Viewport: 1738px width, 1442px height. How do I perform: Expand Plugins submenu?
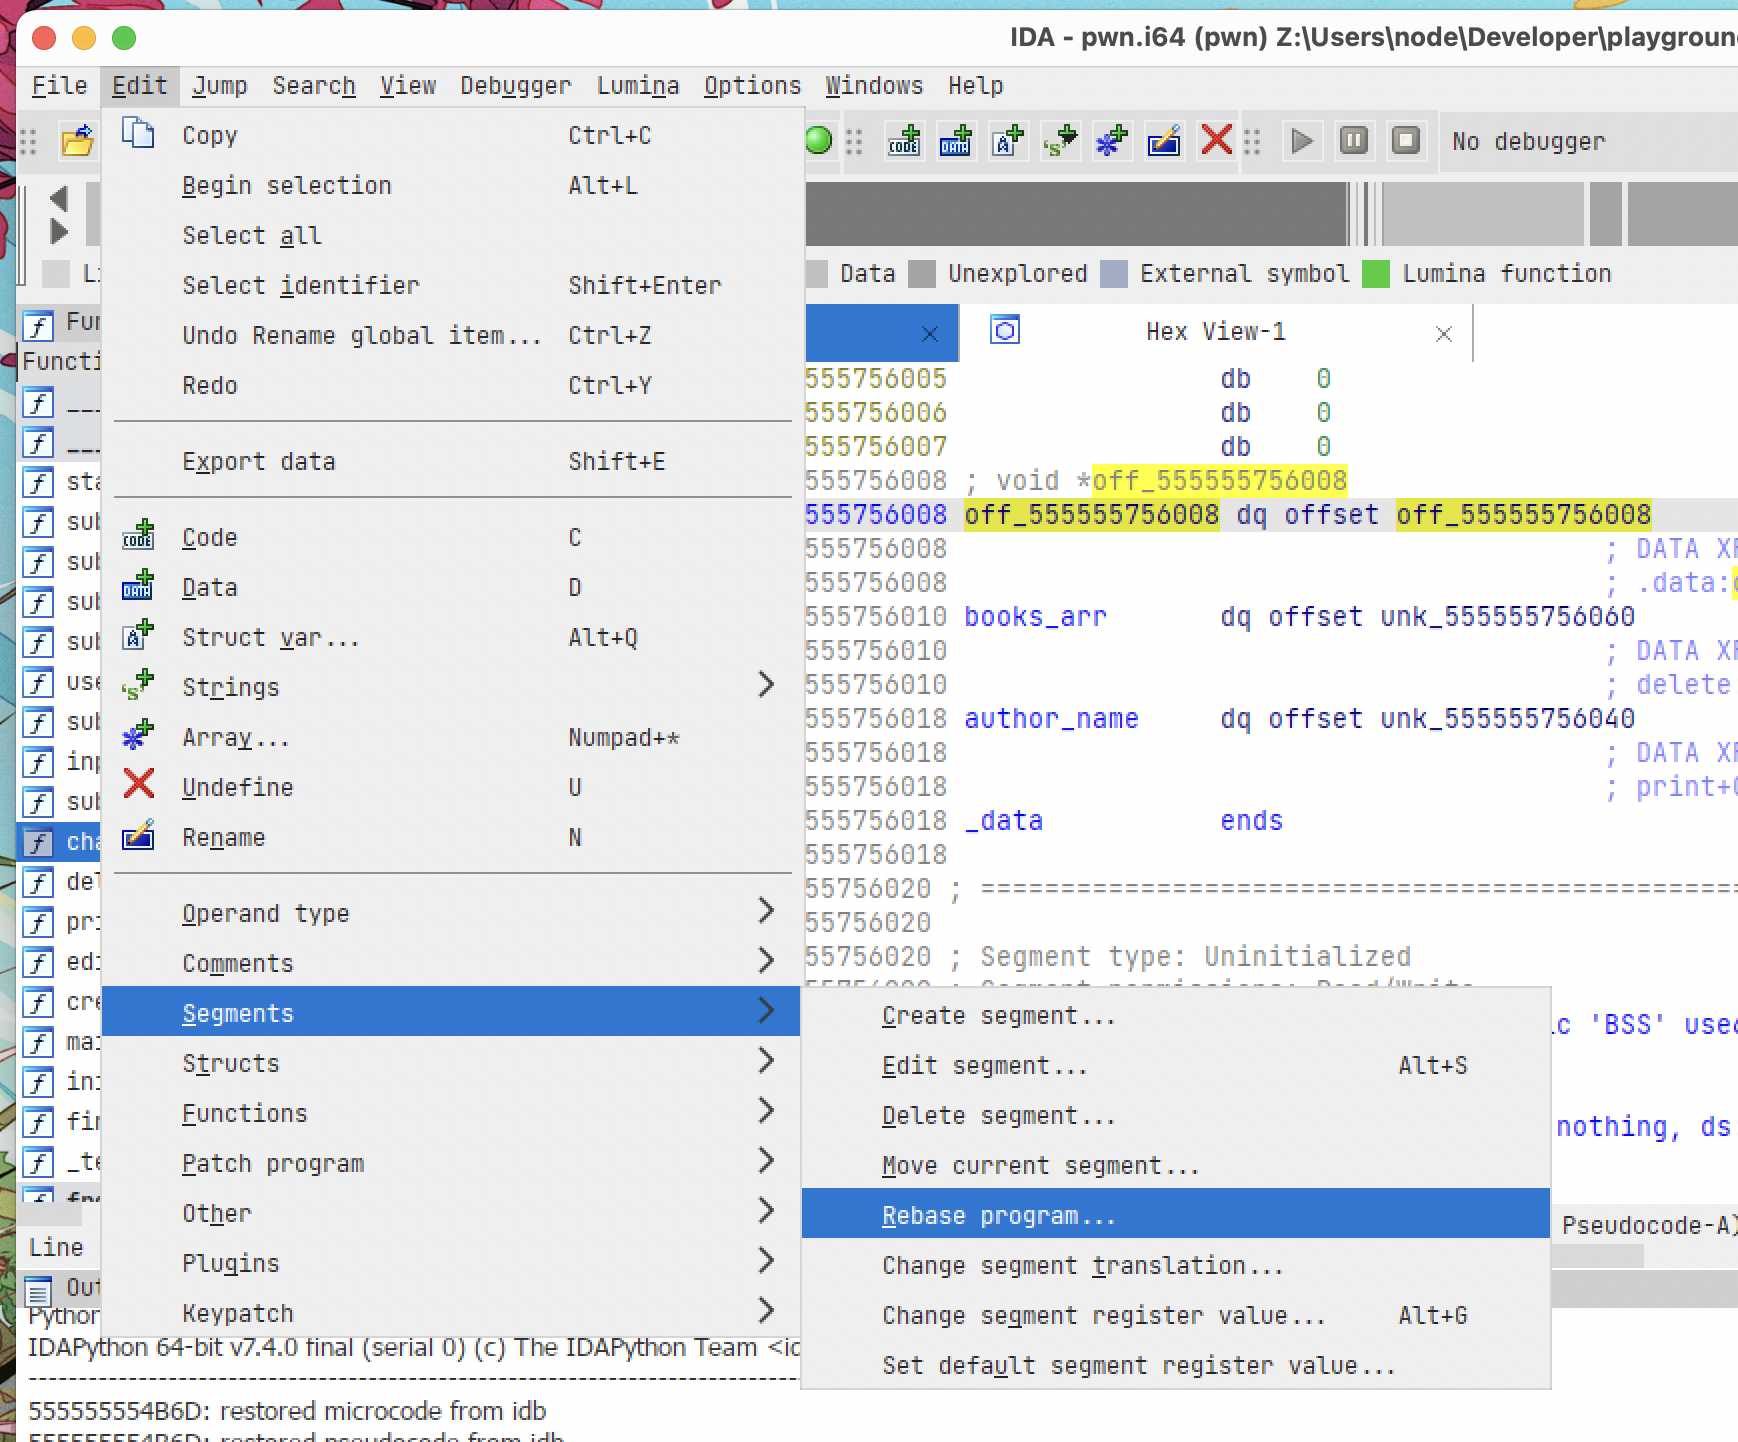(766, 1261)
